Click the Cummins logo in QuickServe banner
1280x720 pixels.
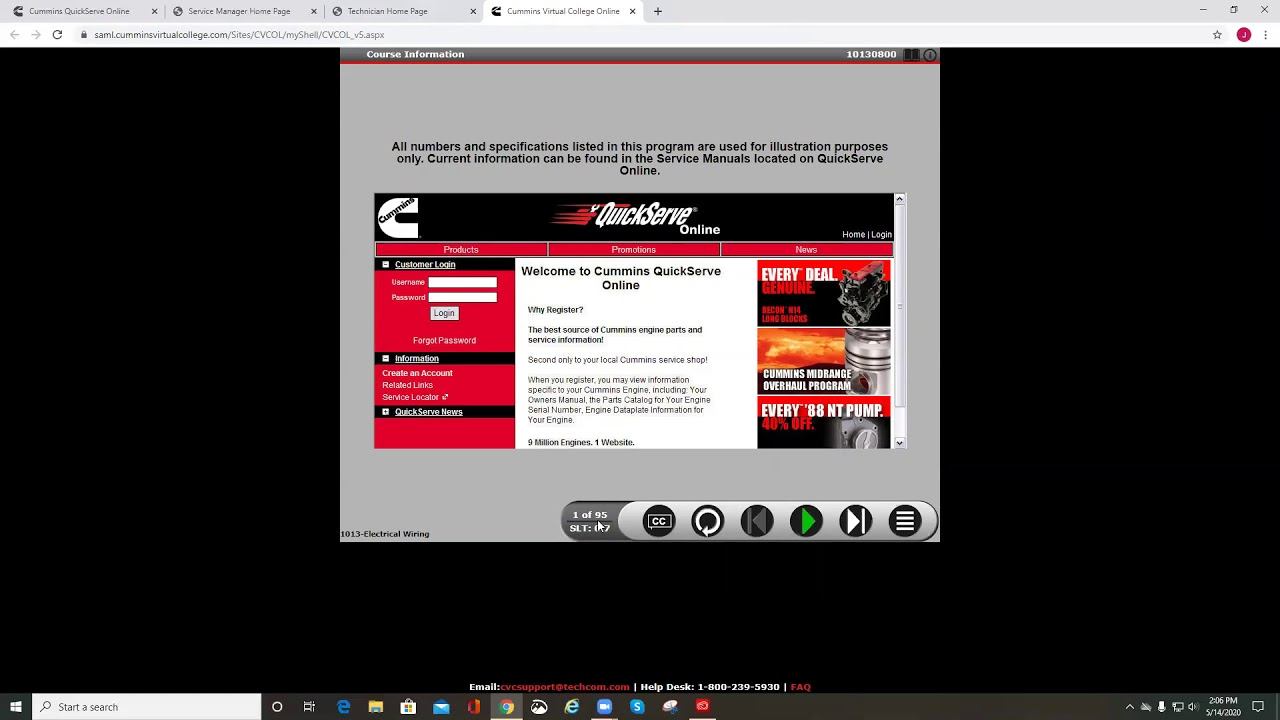[x=398, y=217]
